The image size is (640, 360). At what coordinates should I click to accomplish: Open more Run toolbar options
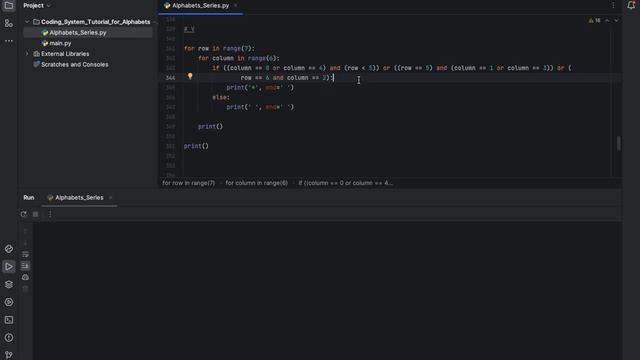coord(50,214)
